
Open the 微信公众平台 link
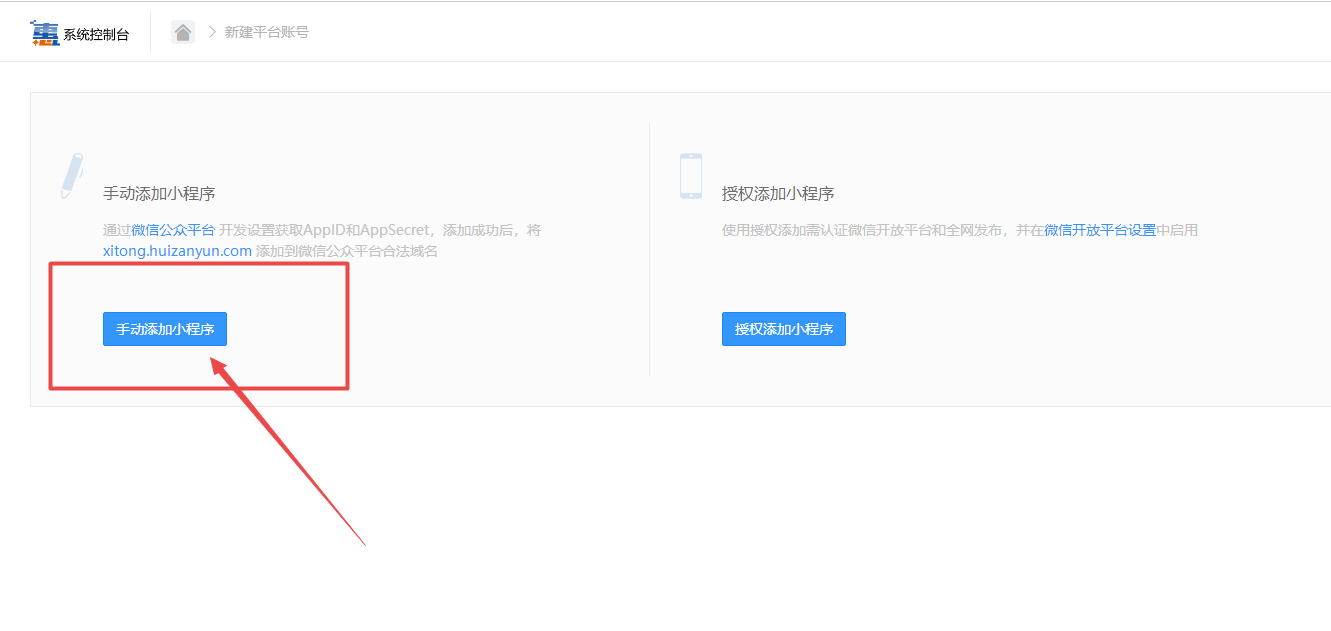tap(173, 230)
